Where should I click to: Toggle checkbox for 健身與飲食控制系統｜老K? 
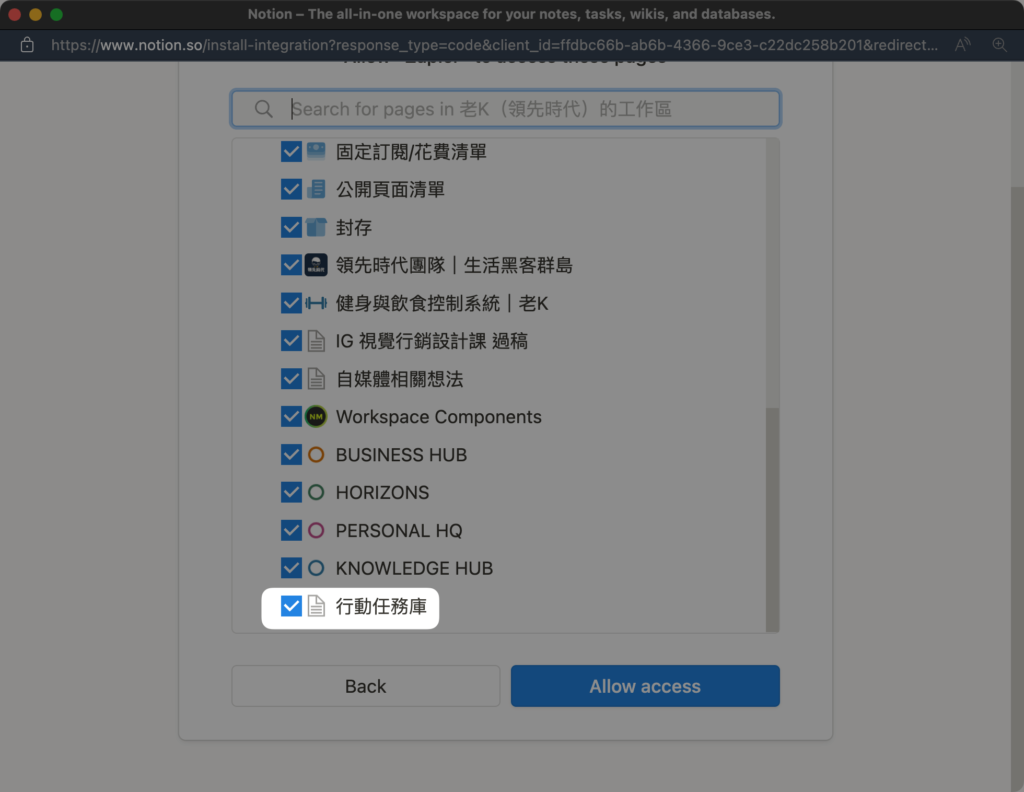coord(291,303)
